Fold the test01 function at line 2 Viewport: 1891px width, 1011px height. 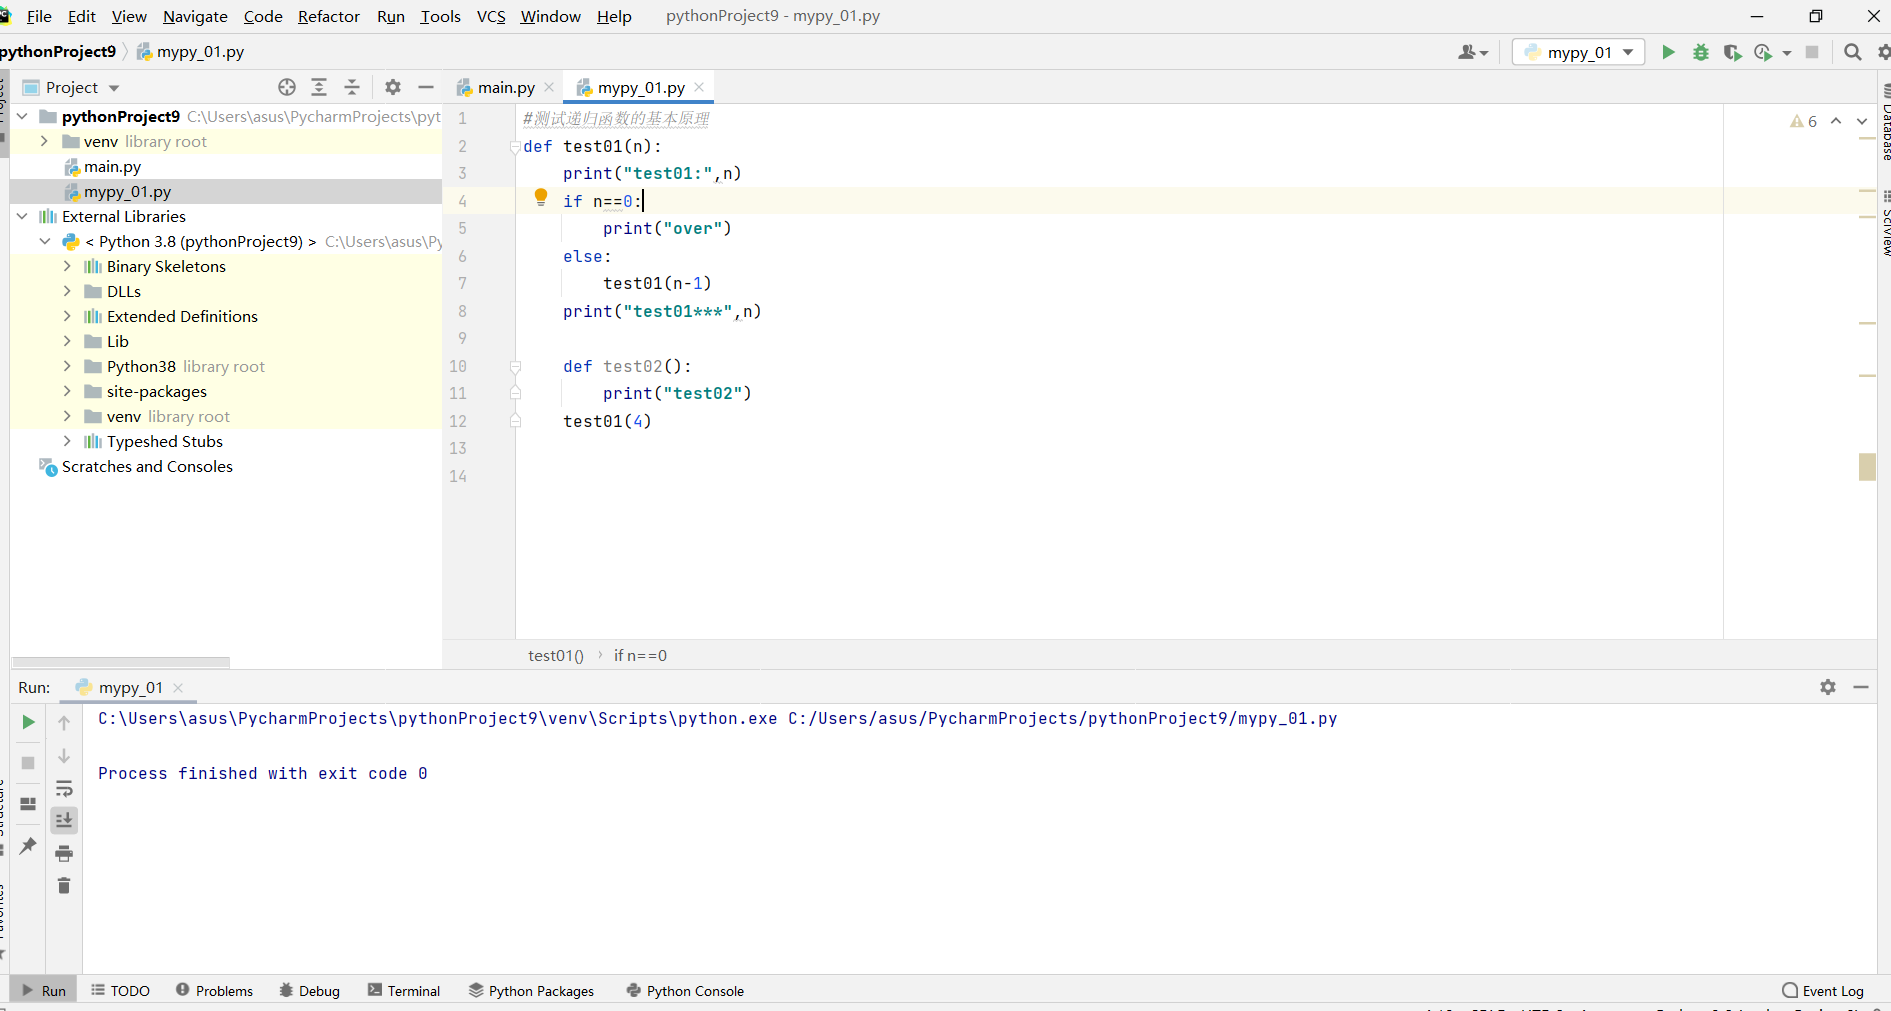tap(515, 146)
